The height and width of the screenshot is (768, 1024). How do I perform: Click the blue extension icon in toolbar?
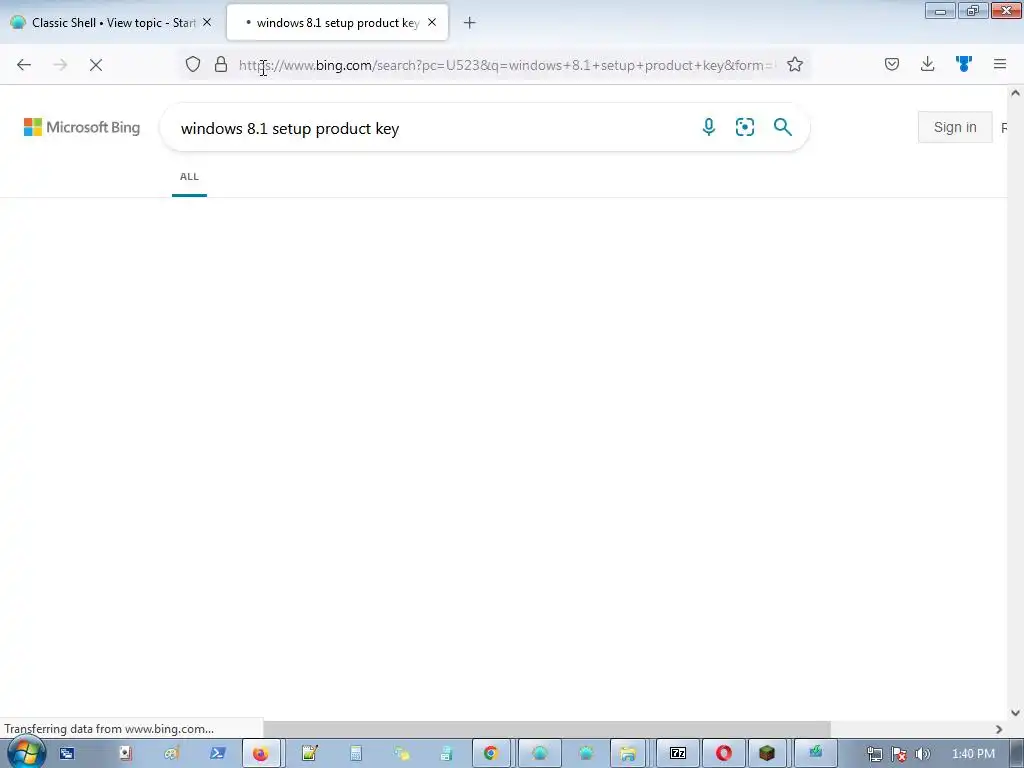click(x=963, y=64)
